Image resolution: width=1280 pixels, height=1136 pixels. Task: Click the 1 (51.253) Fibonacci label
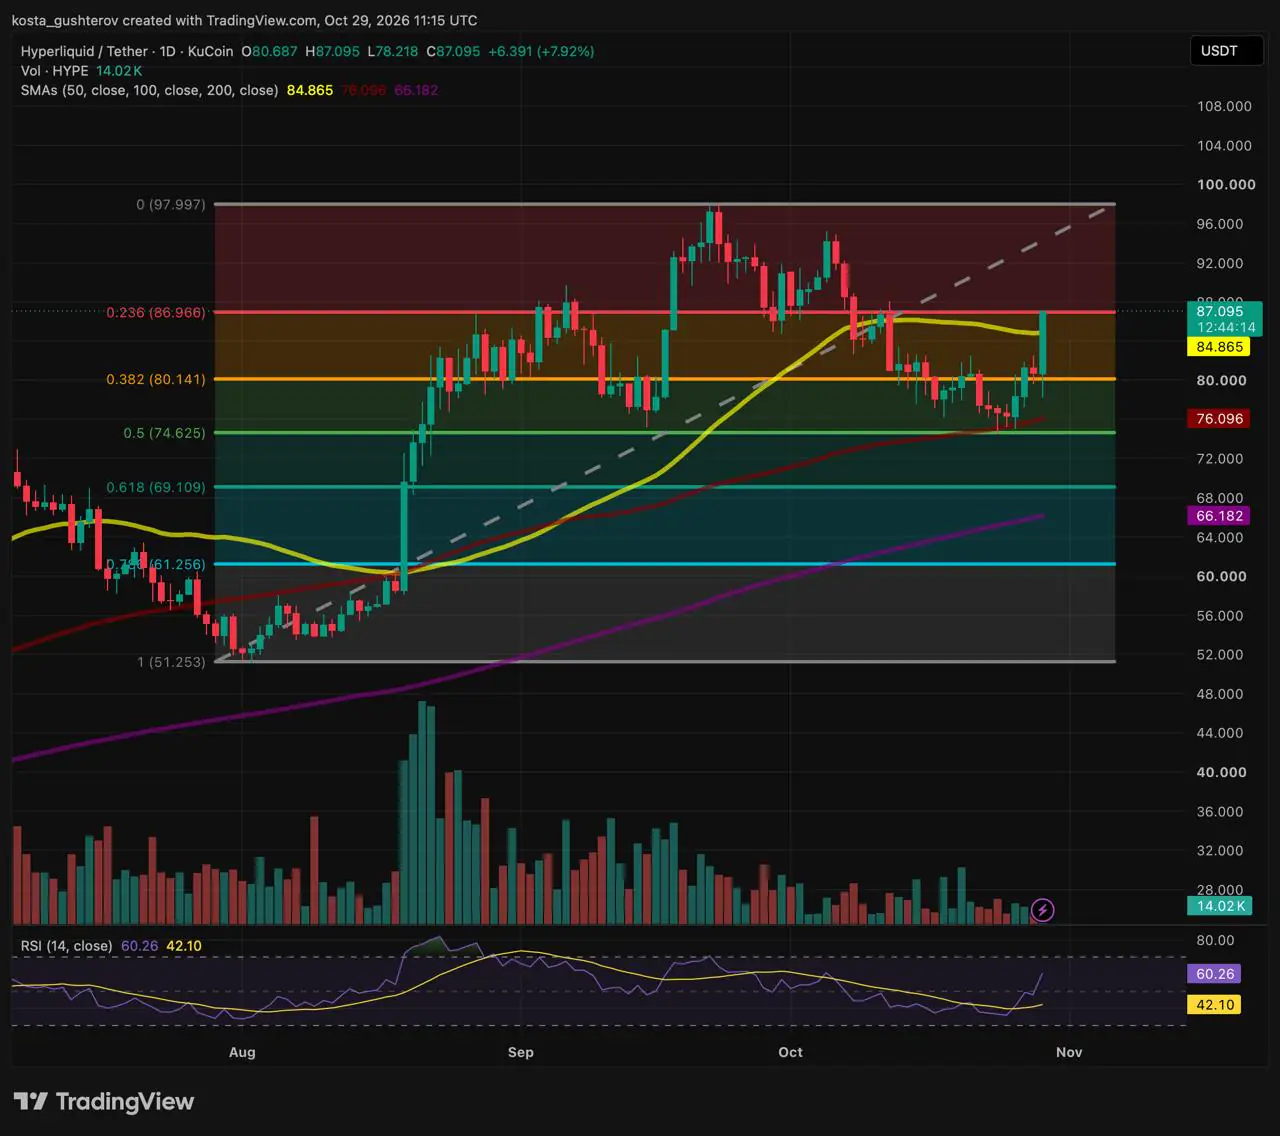pos(171,662)
